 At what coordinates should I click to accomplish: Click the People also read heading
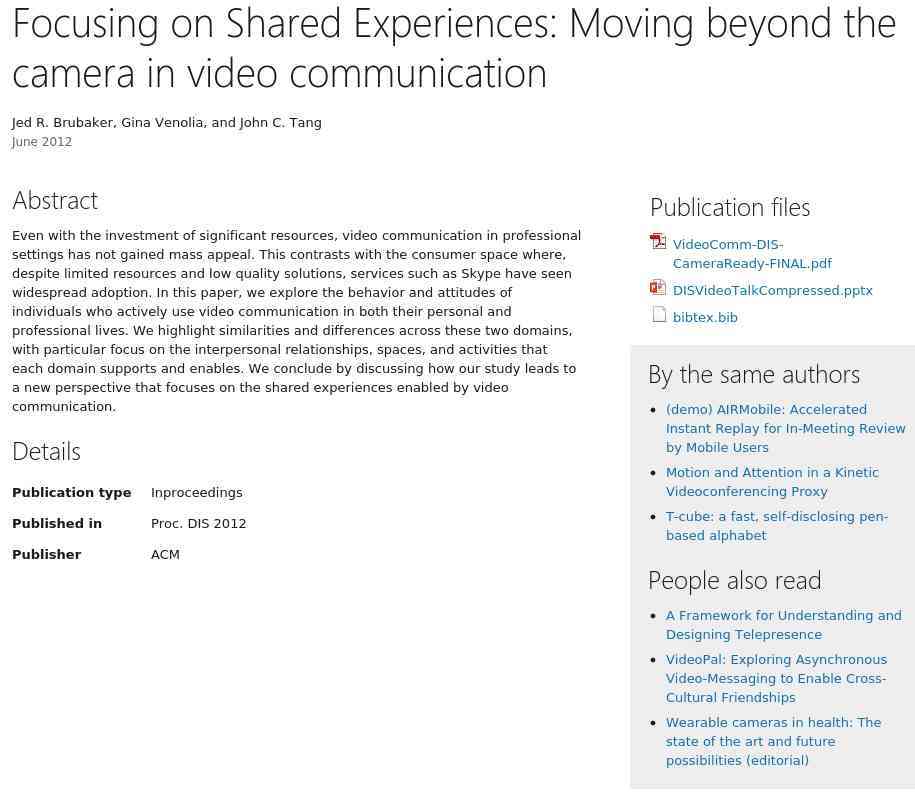[735, 580]
